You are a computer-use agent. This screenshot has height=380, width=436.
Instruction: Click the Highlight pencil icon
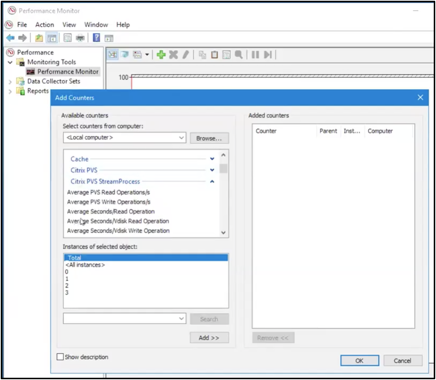[x=186, y=54]
